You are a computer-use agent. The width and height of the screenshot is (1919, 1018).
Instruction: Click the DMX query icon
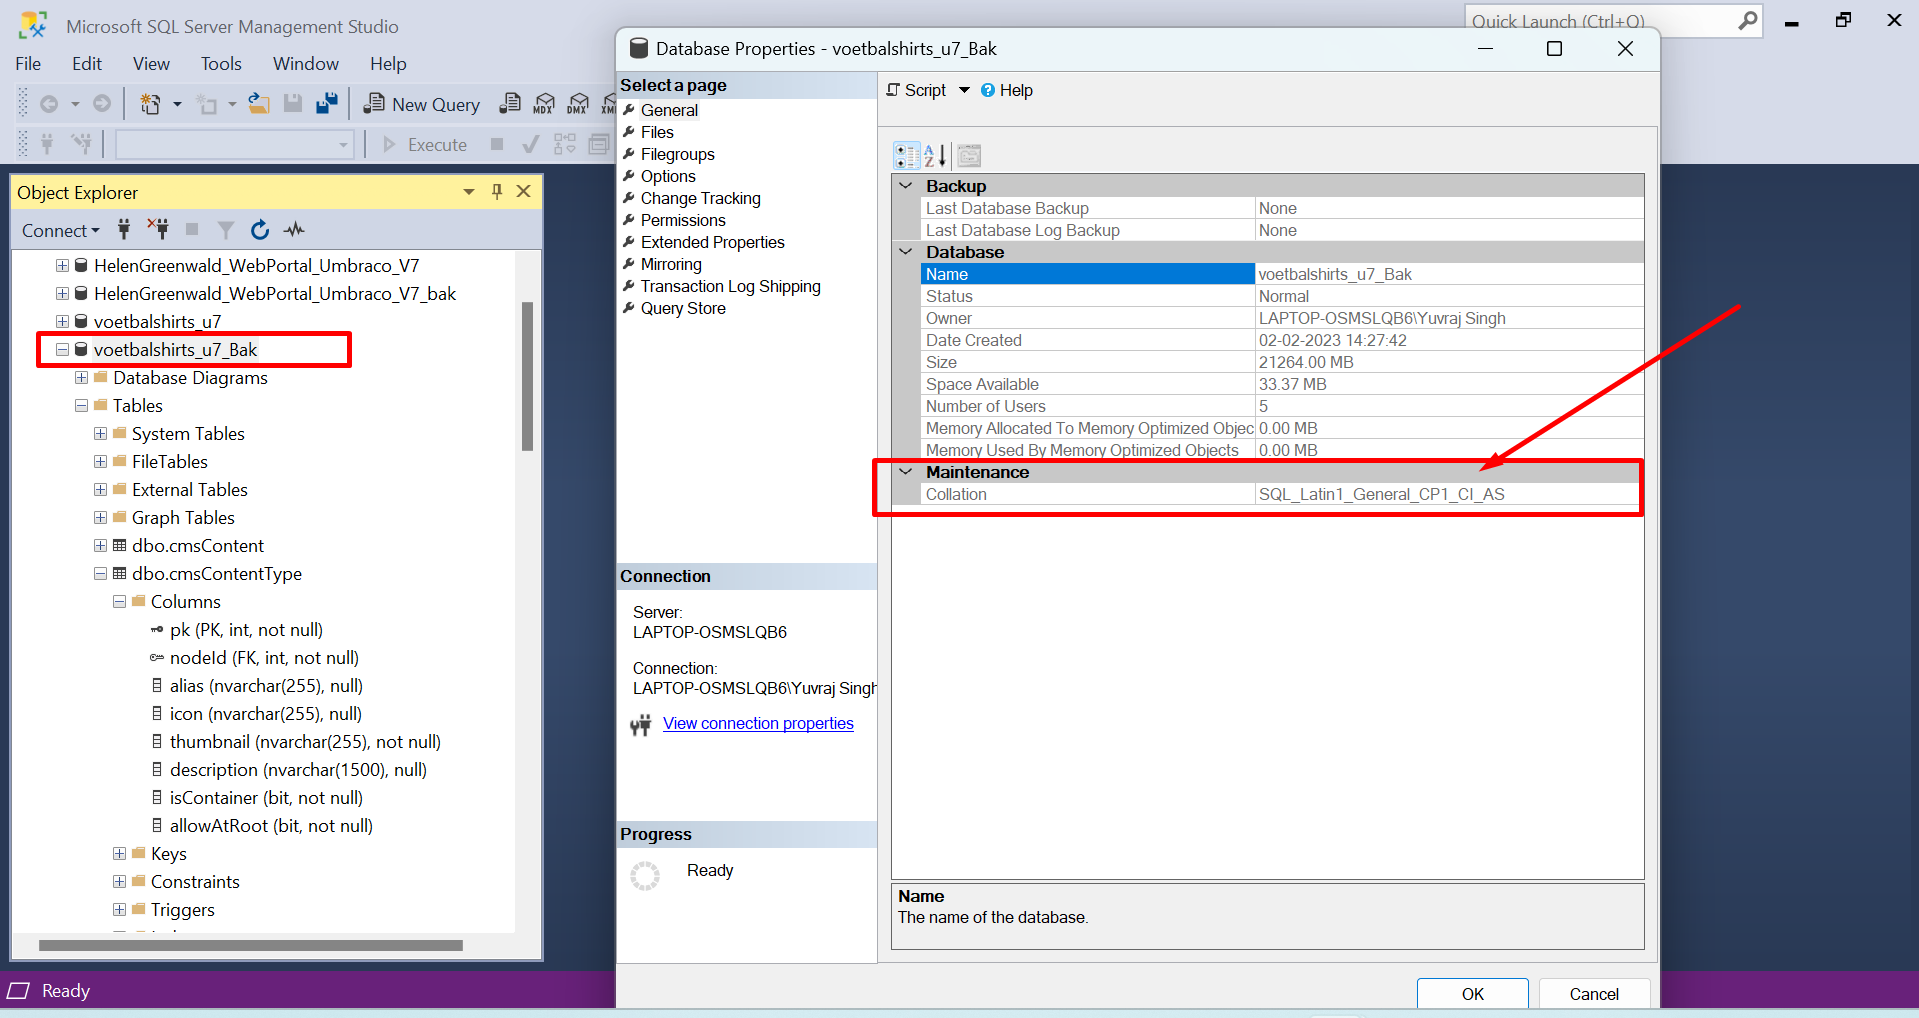click(x=578, y=104)
